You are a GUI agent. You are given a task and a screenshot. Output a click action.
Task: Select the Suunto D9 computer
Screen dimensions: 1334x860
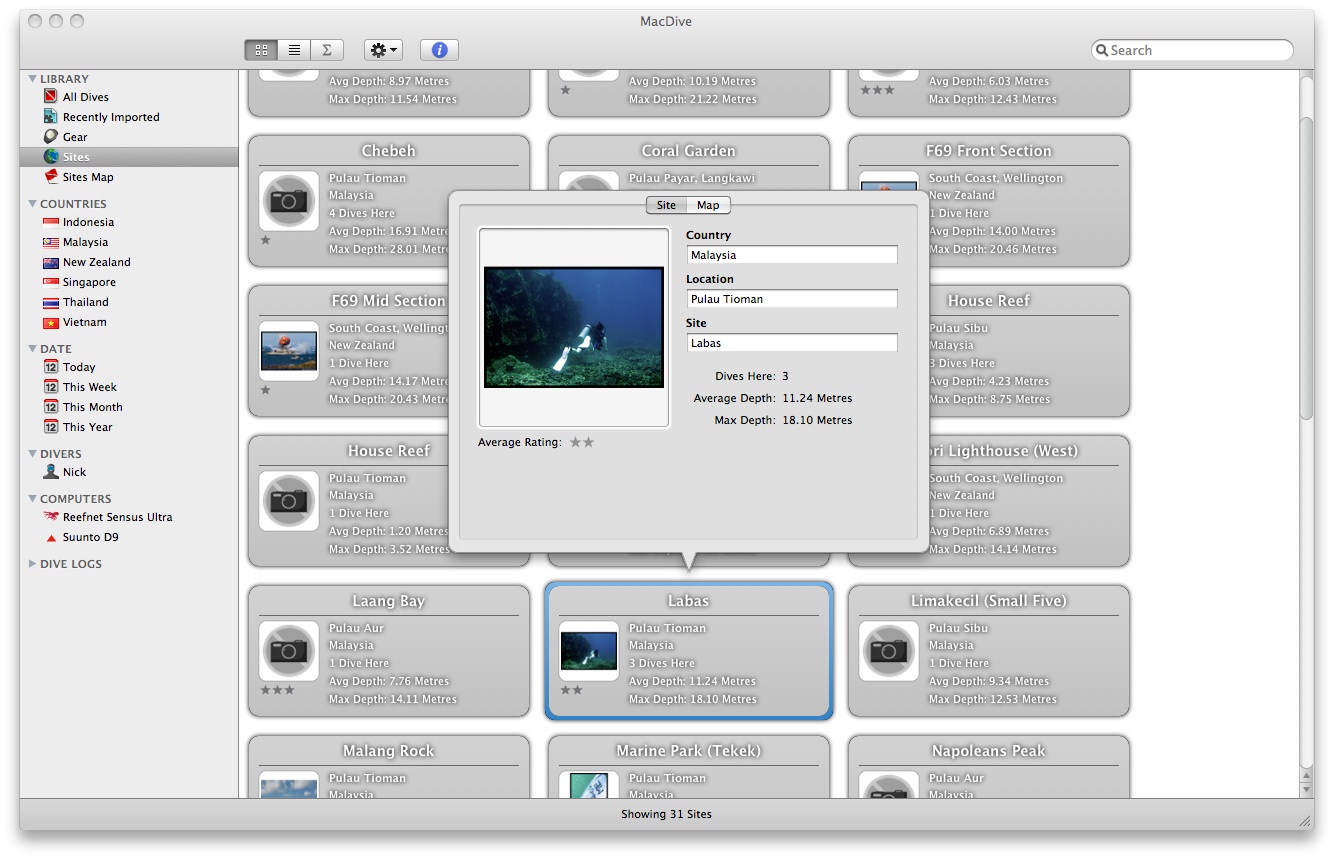pyautogui.click(x=90, y=537)
